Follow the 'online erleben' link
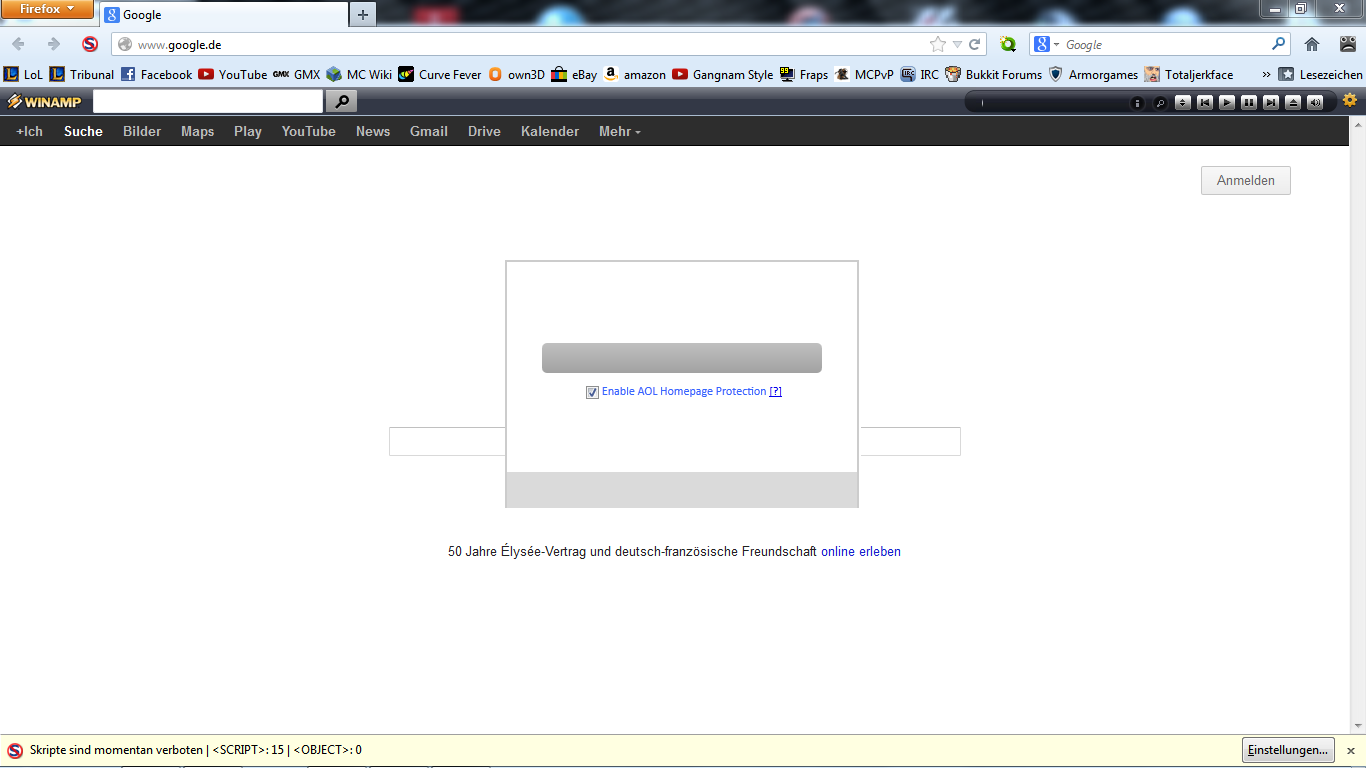The height and width of the screenshot is (768, 1366). pyautogui.click(x=861, y=551)
